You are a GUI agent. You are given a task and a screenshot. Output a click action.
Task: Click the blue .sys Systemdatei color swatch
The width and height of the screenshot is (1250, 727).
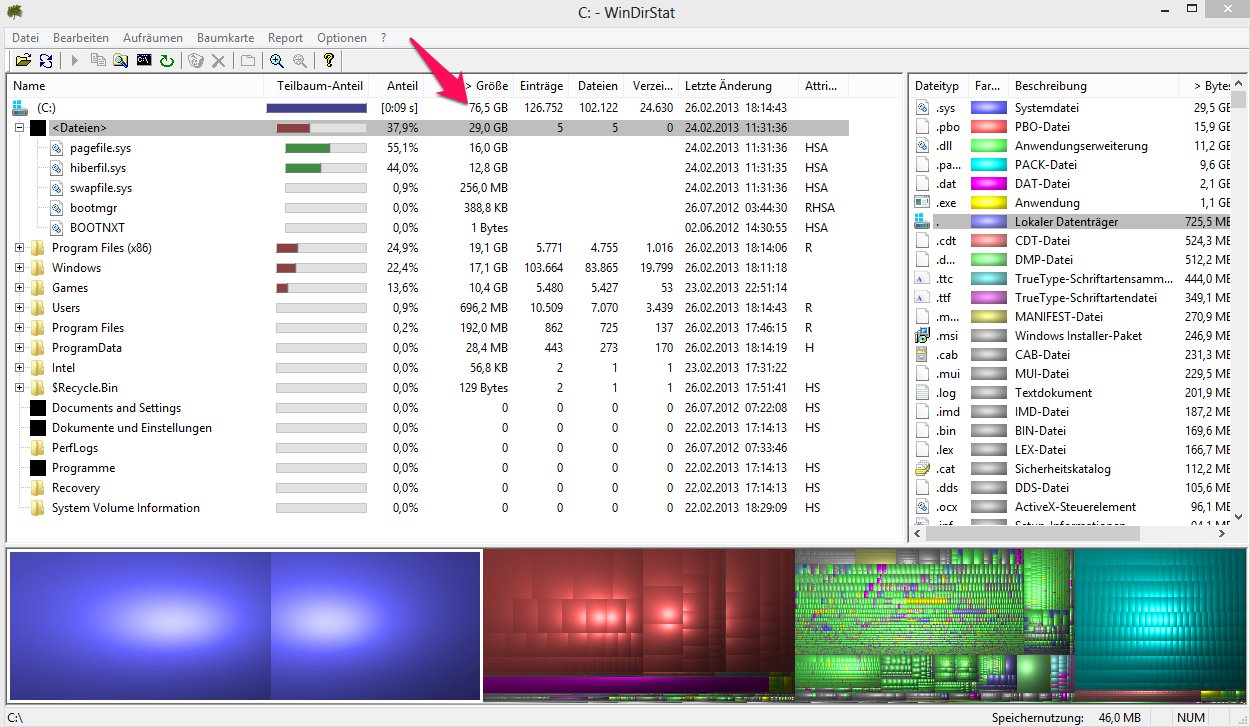[x=988, y=108]
